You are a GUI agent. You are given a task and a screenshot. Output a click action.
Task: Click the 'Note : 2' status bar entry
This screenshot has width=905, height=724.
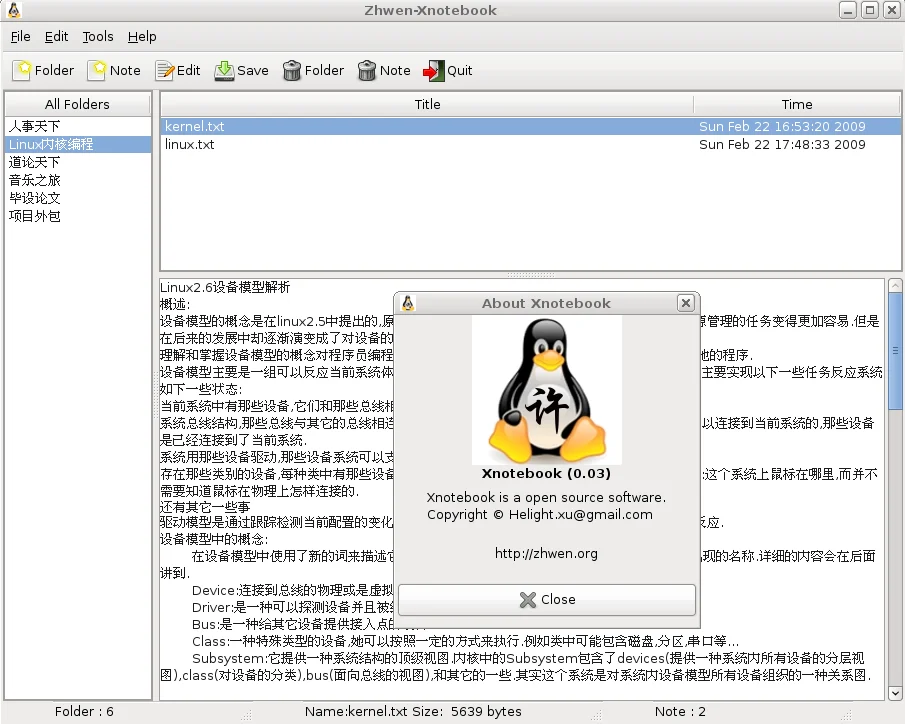pyautogui.click(x=680, y=711)
